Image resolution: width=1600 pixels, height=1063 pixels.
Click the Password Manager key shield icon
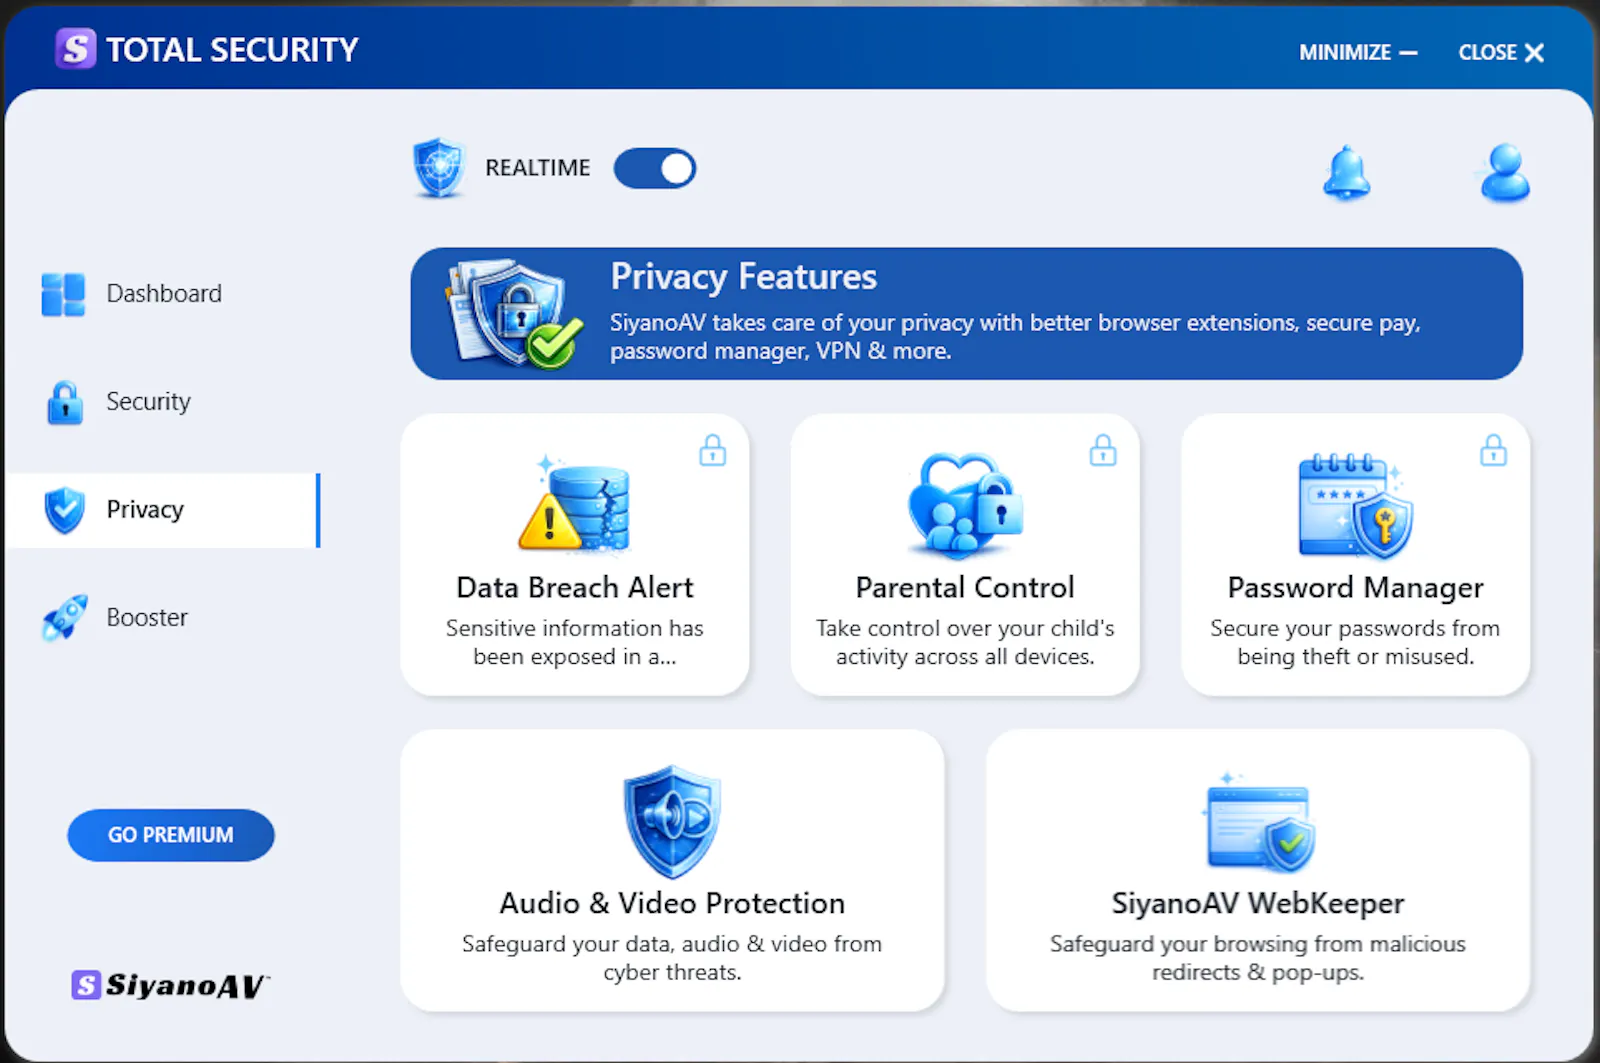tap(1355, 505)
